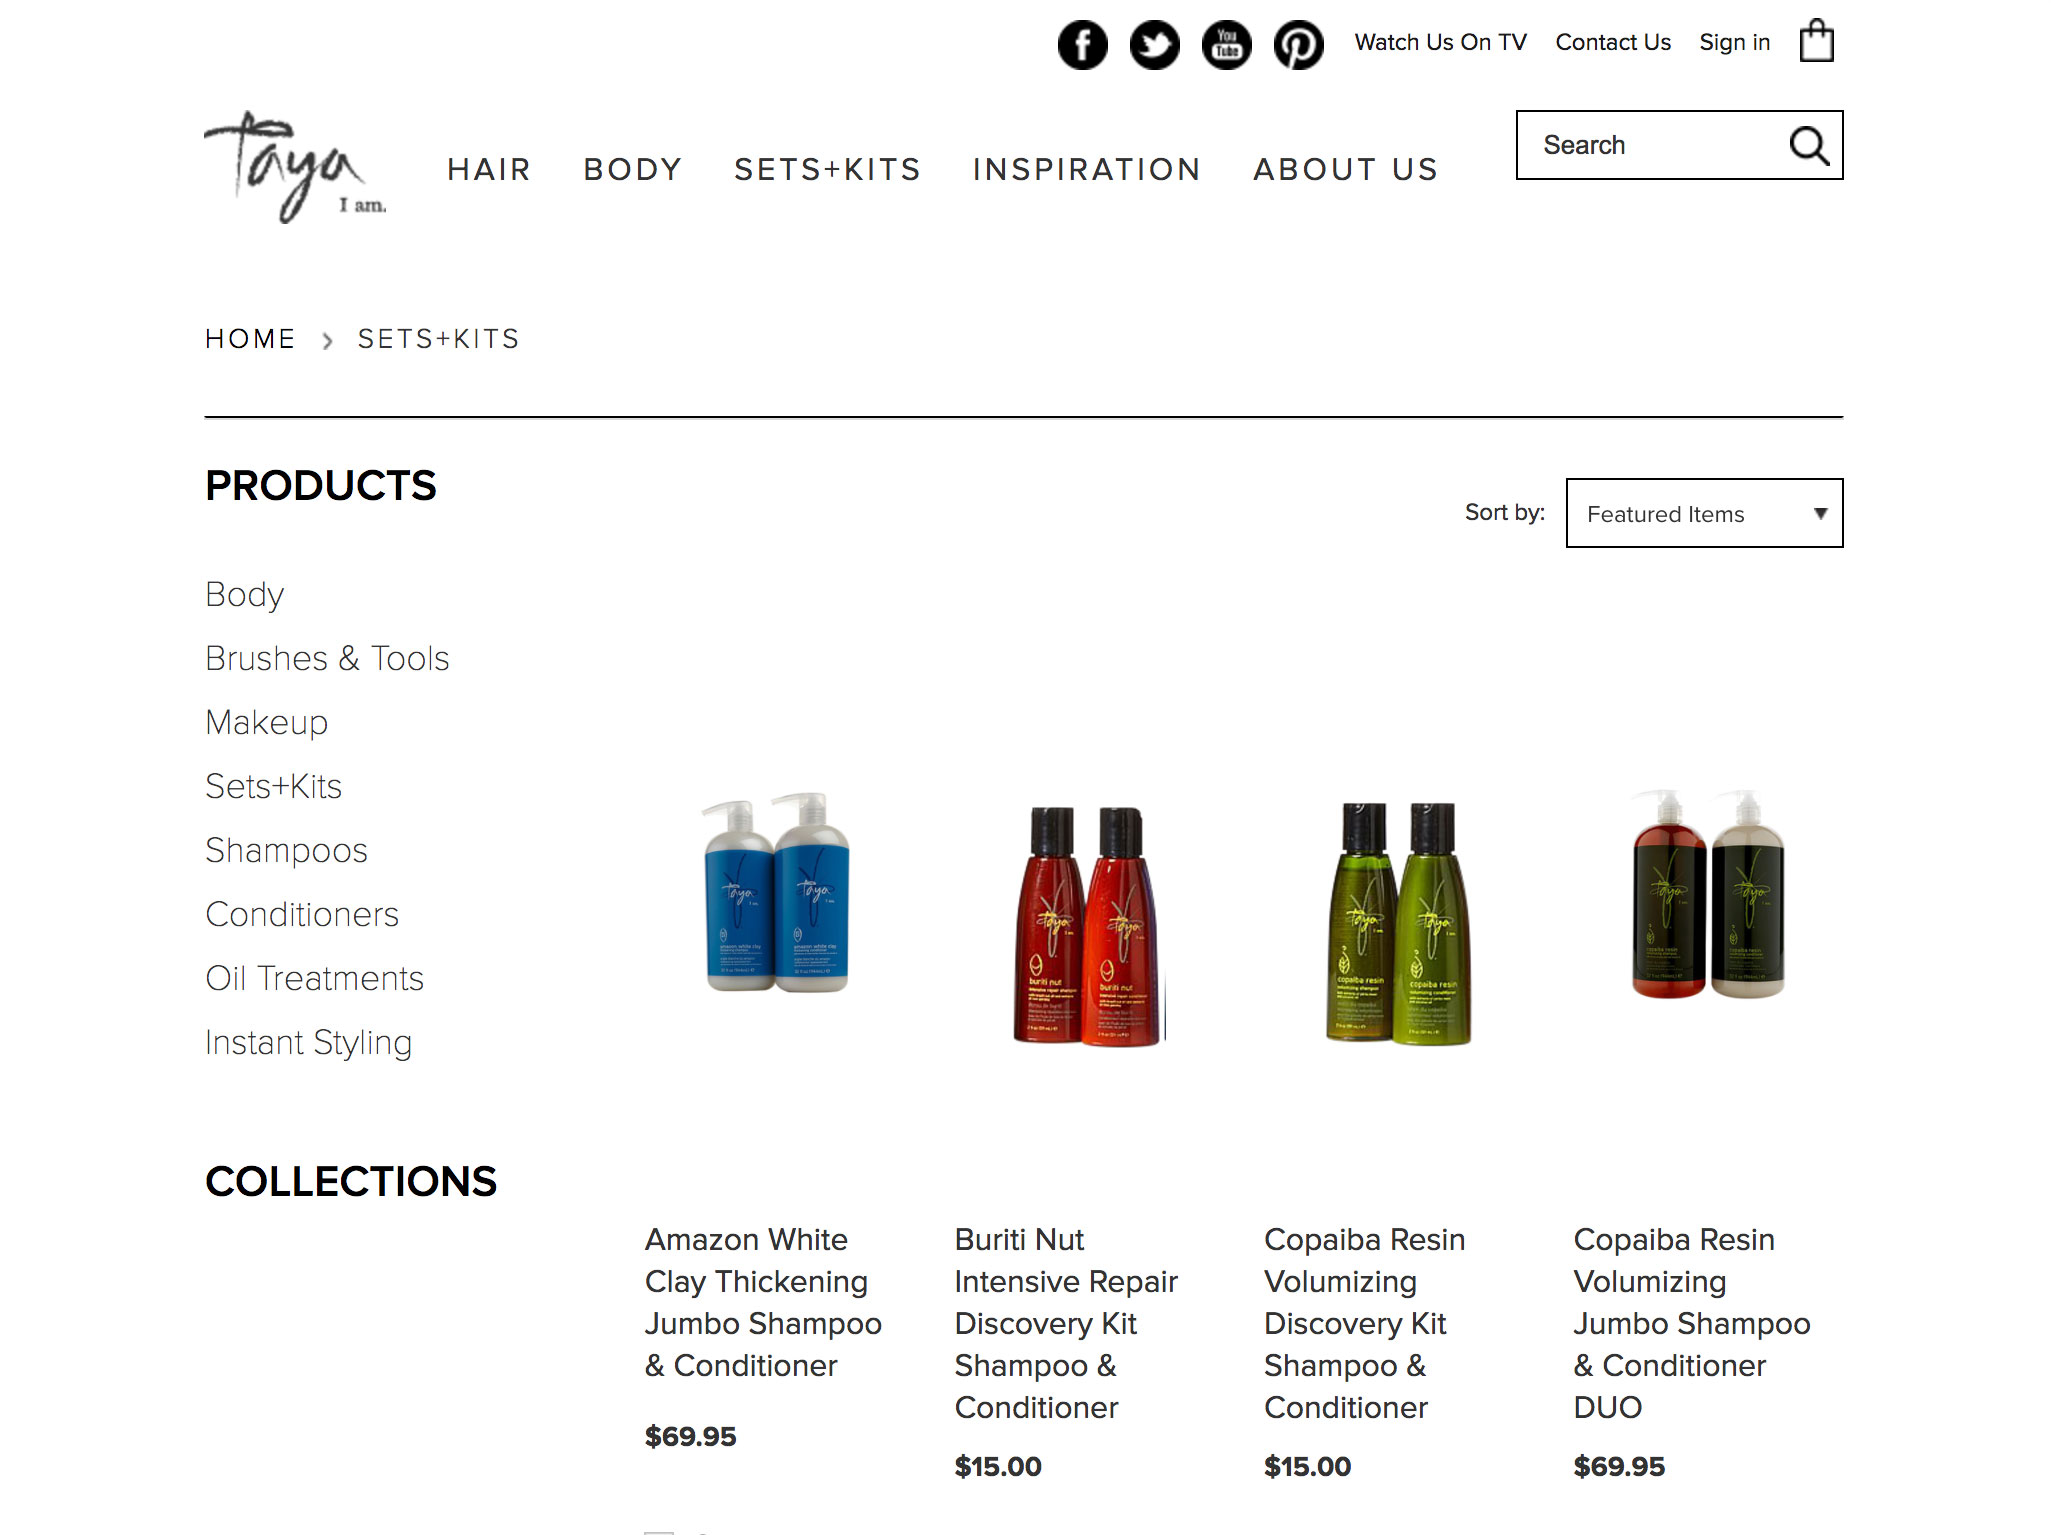This screenshot has height=1535, width=2051.
Task: Open the HAIR navigation menu
Action: click(x=489, y=170)
